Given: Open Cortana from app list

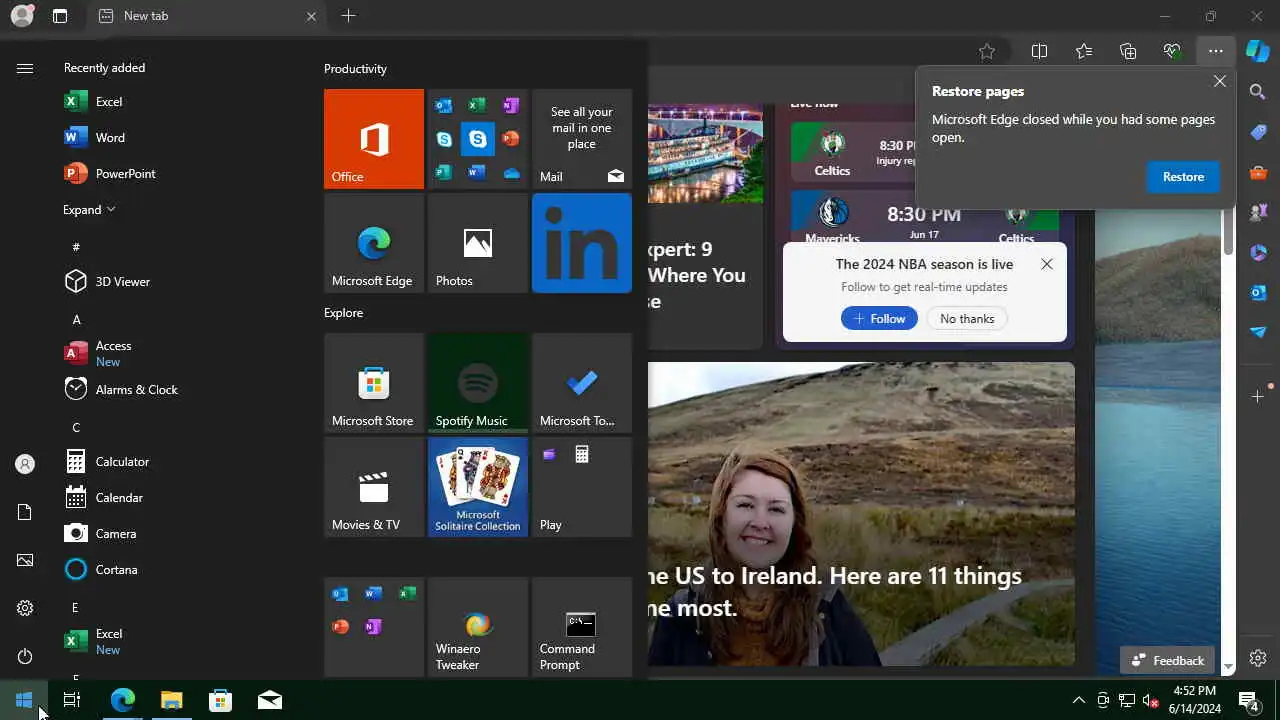Looking at the screenshot, I should pyautogui.click(x=180, y=569).
